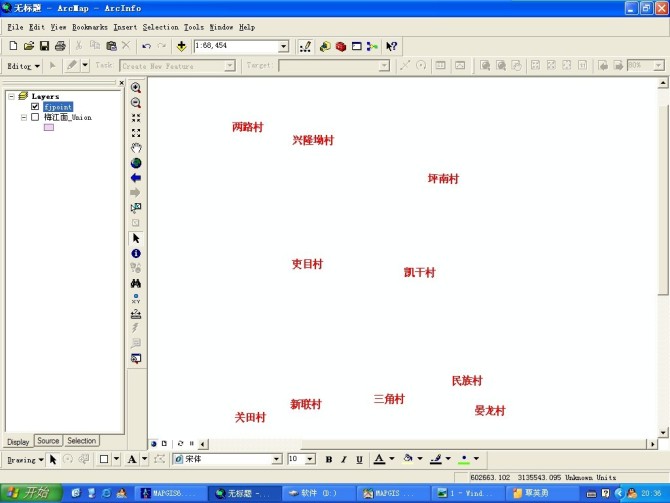Click the Add Data button
This screenshot has height=503, width=670.
[x=181, y=46]
